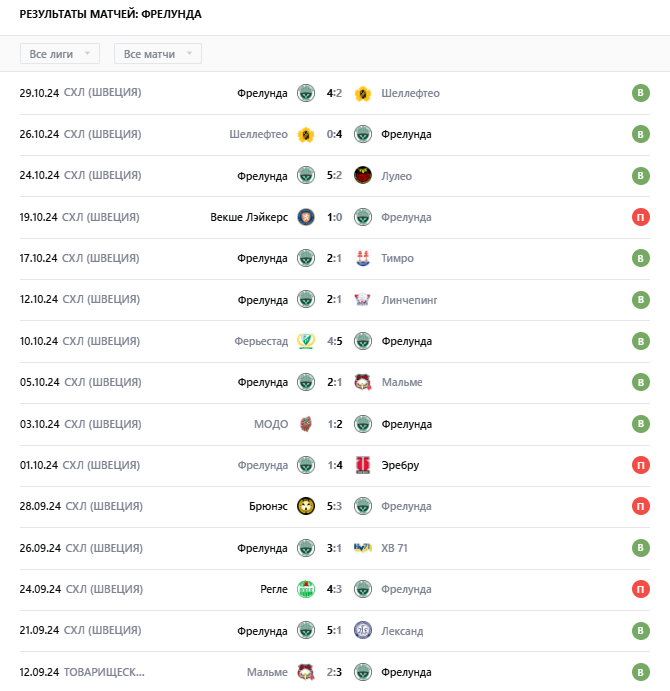This screenshot has height=691, width=670.
Task: Click the Линчепинг team logo
Action: (363, 300)
